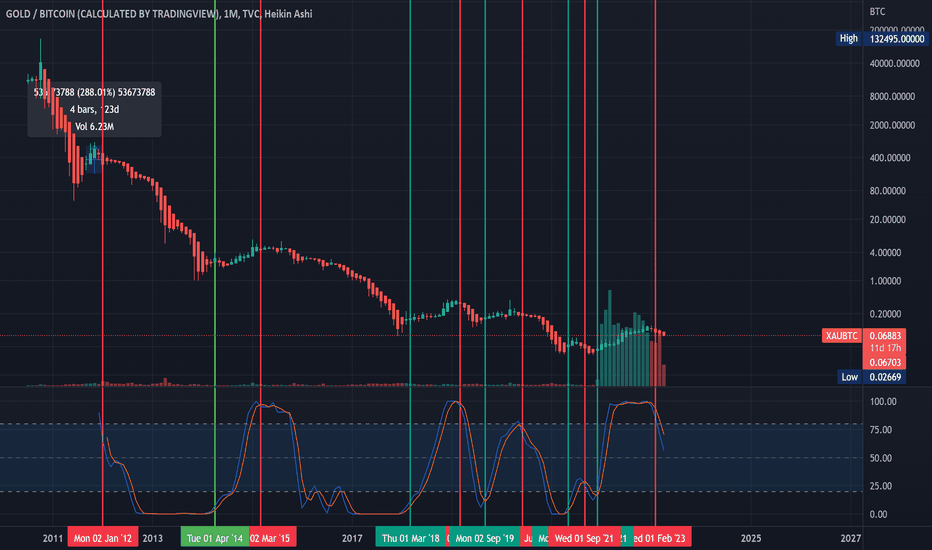Click the BTC currency label on the price axis
932x550 pixels.
(877, 11)
